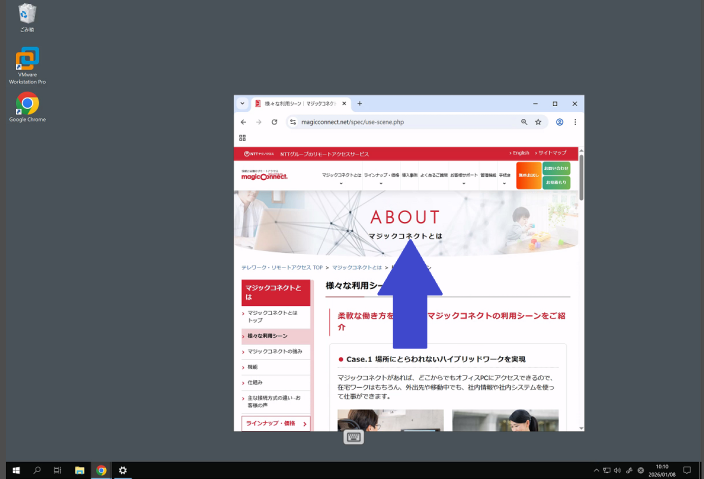Viewport: 704px width, 479px height.
Task: Expand the お客様サポート navigation dropdown
Action: click(464, 176)
